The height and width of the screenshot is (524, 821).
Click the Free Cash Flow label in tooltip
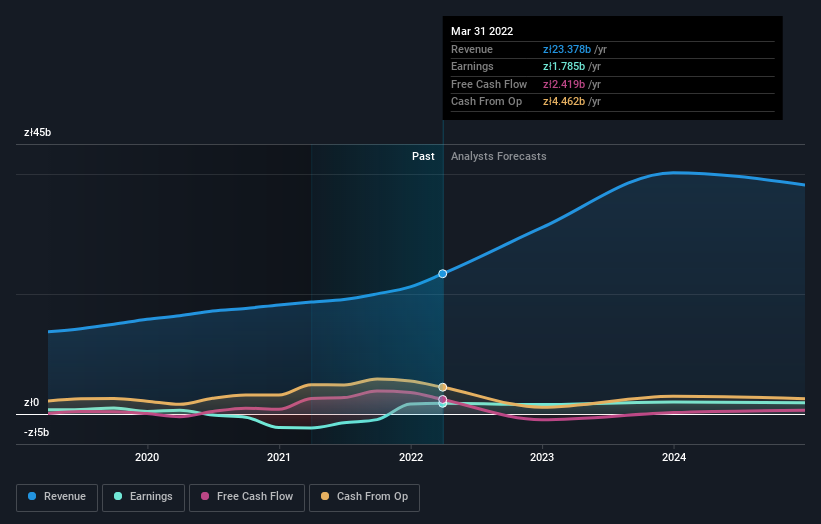coord(489,84)
